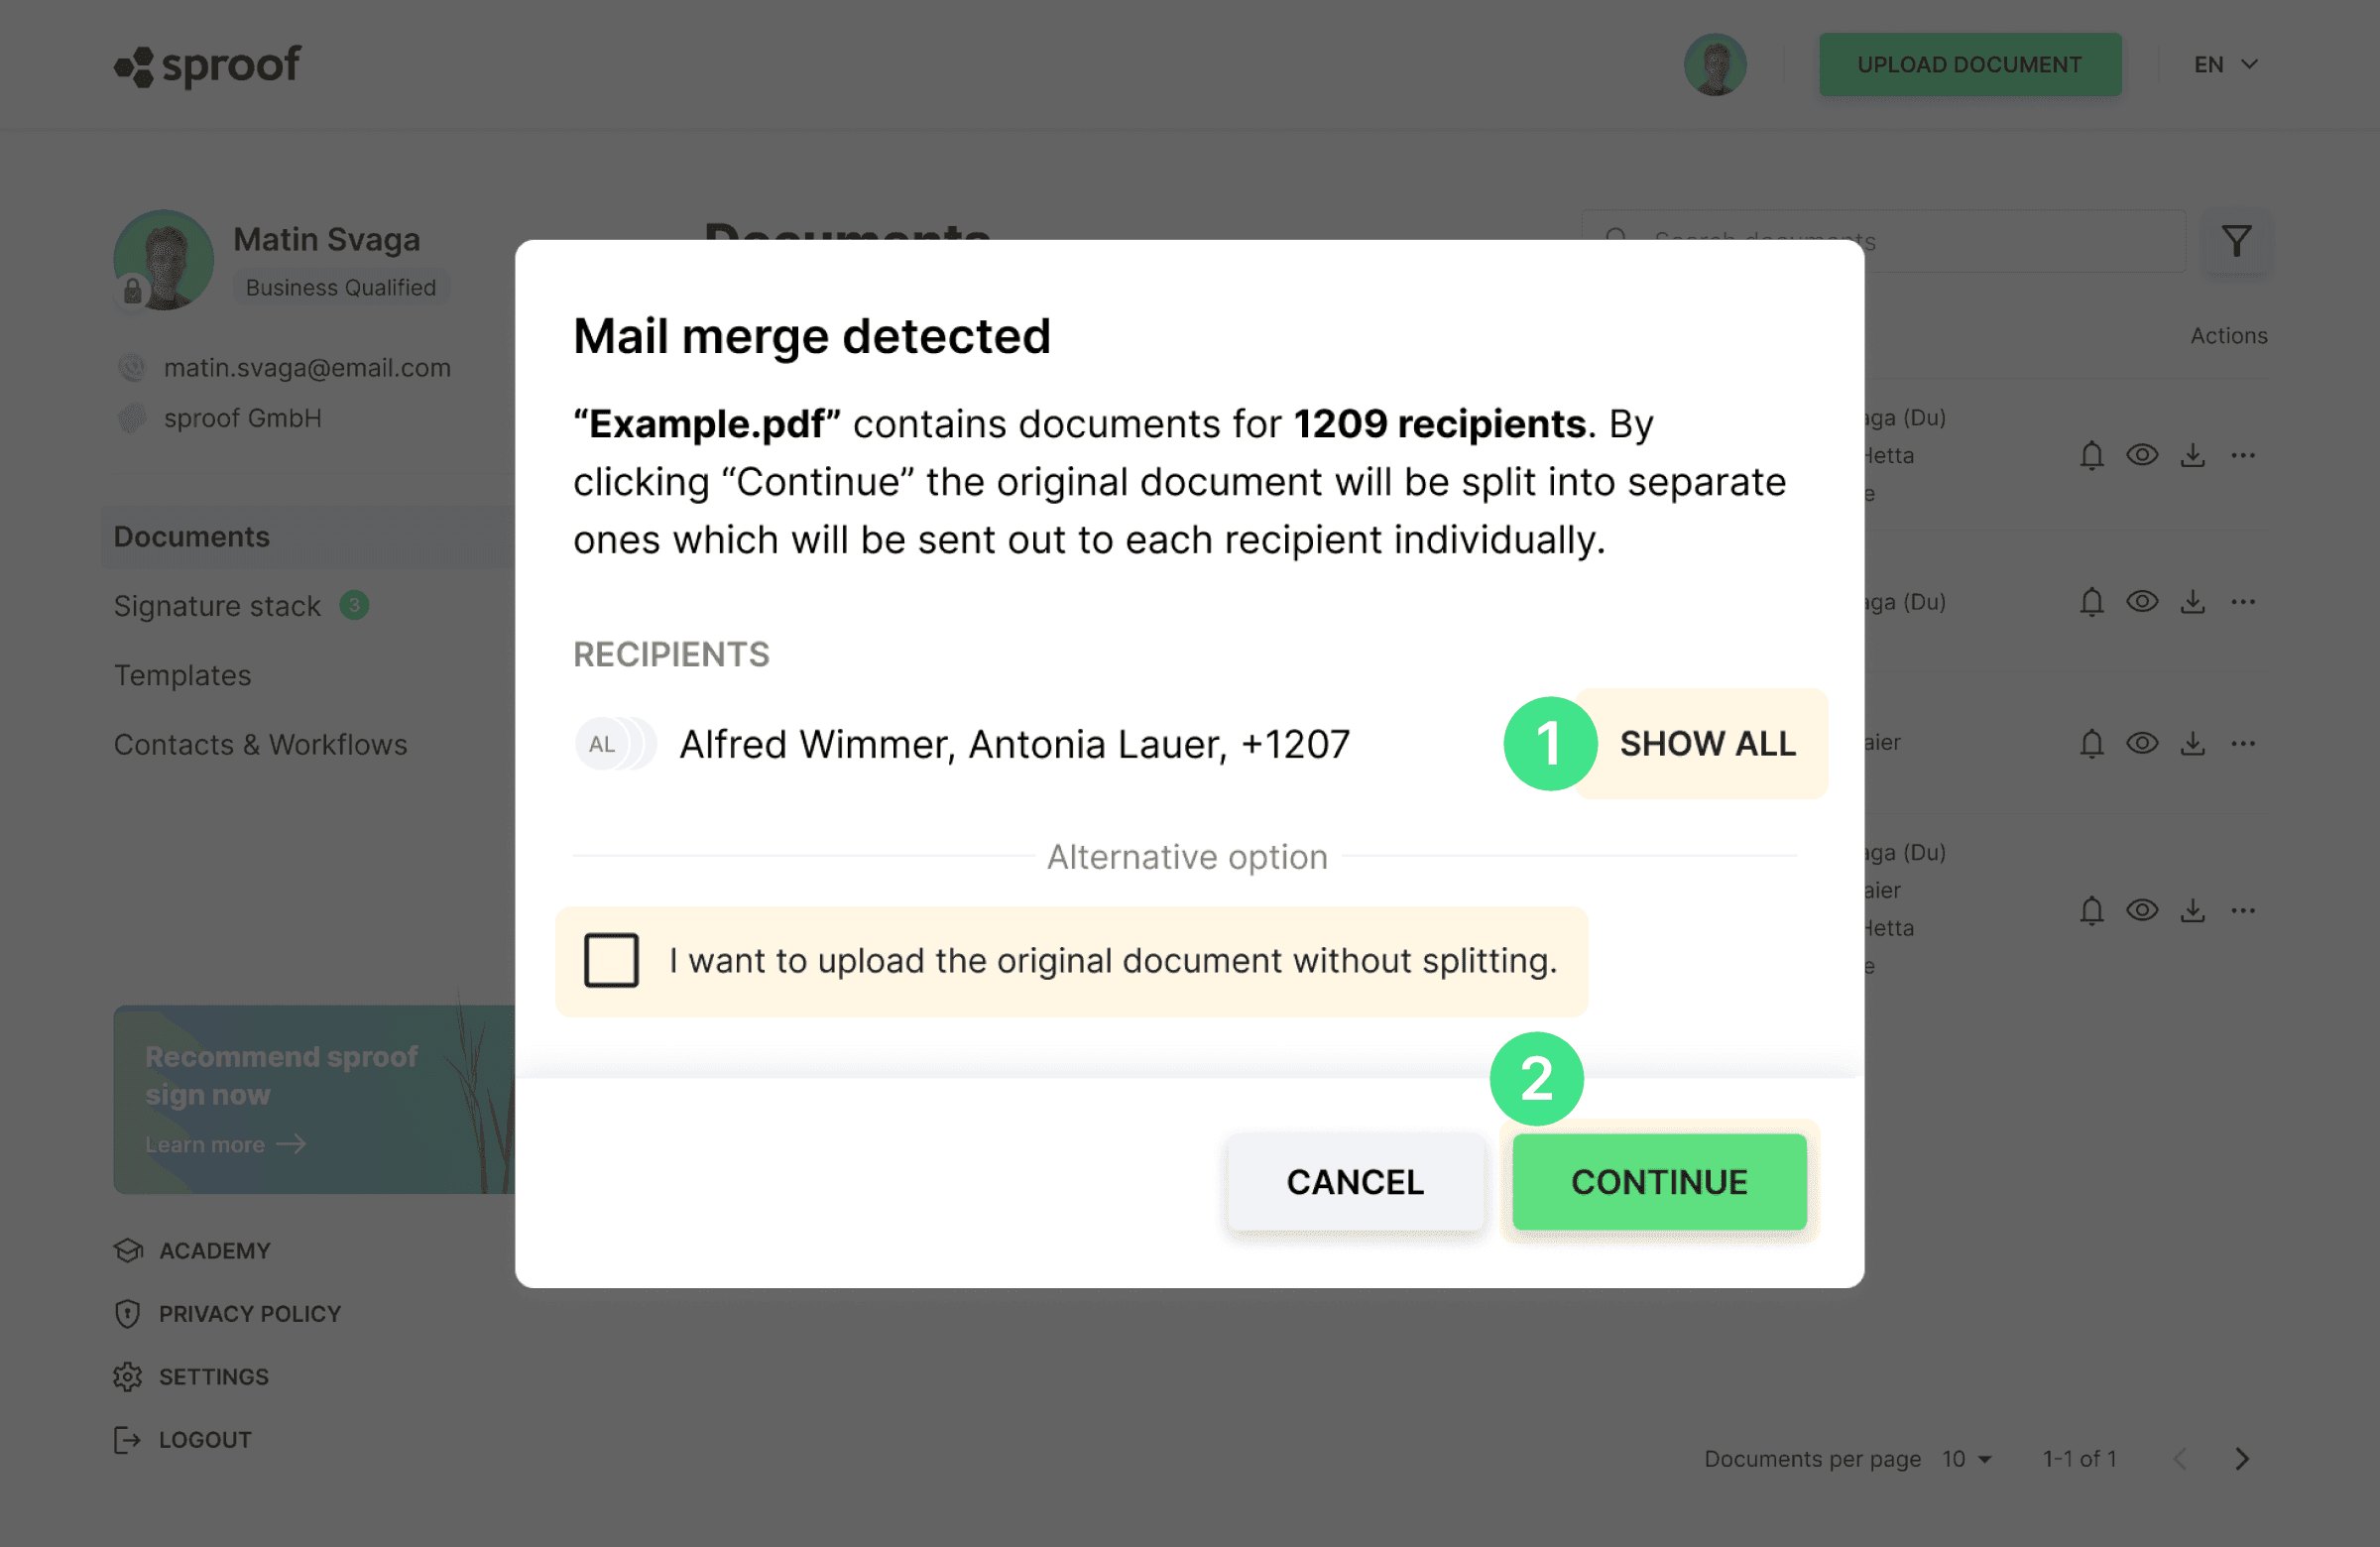
Task: Check upload original document without splitting
Action: [611, 960]
